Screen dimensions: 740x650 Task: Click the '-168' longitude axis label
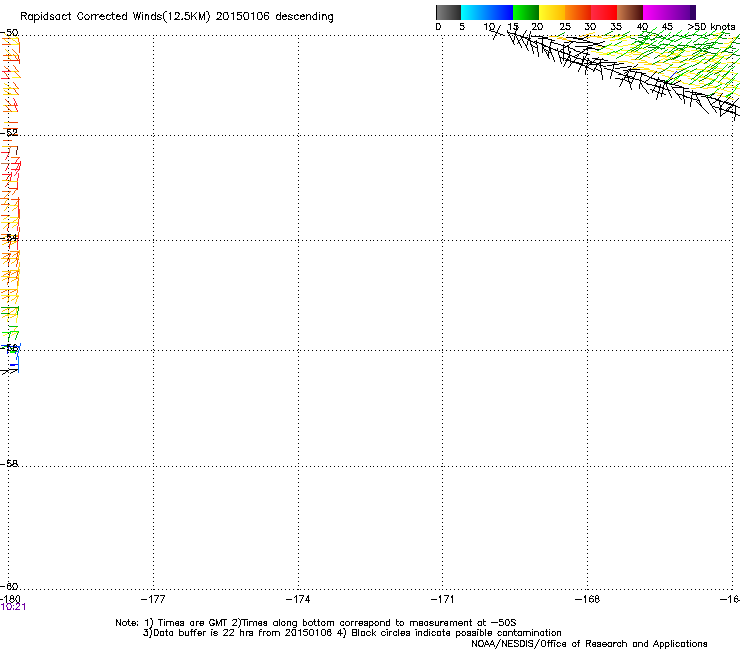point(588,599)
